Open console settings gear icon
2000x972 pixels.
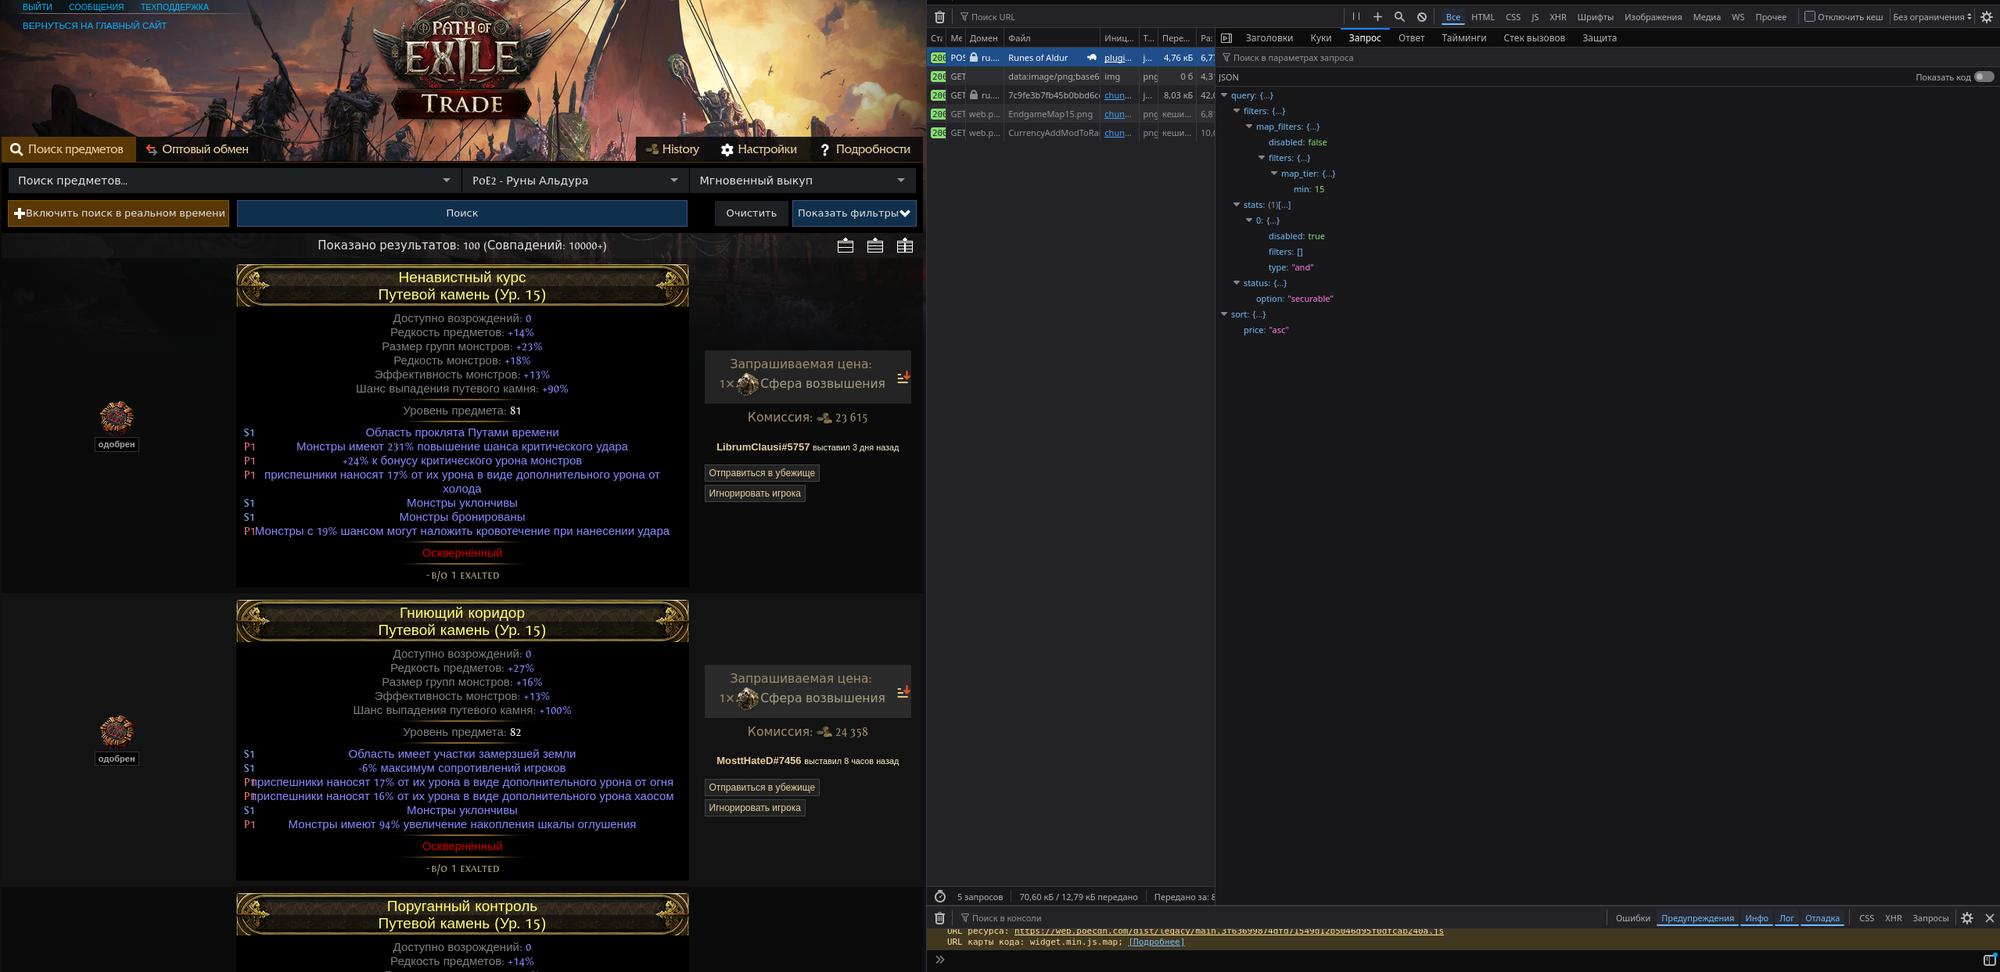tap(1967, 918)
